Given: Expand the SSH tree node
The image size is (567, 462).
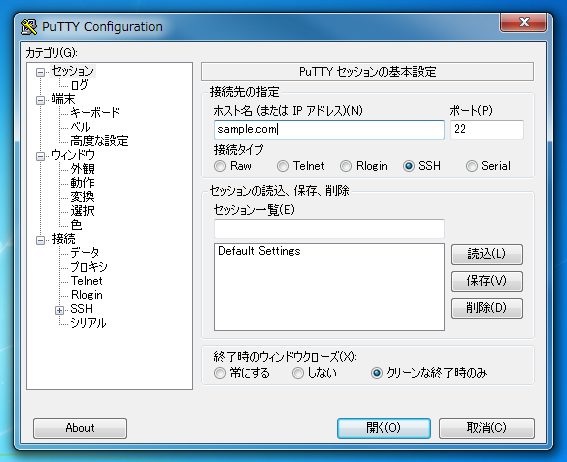Looking at the screenshot, I should 60,311.
